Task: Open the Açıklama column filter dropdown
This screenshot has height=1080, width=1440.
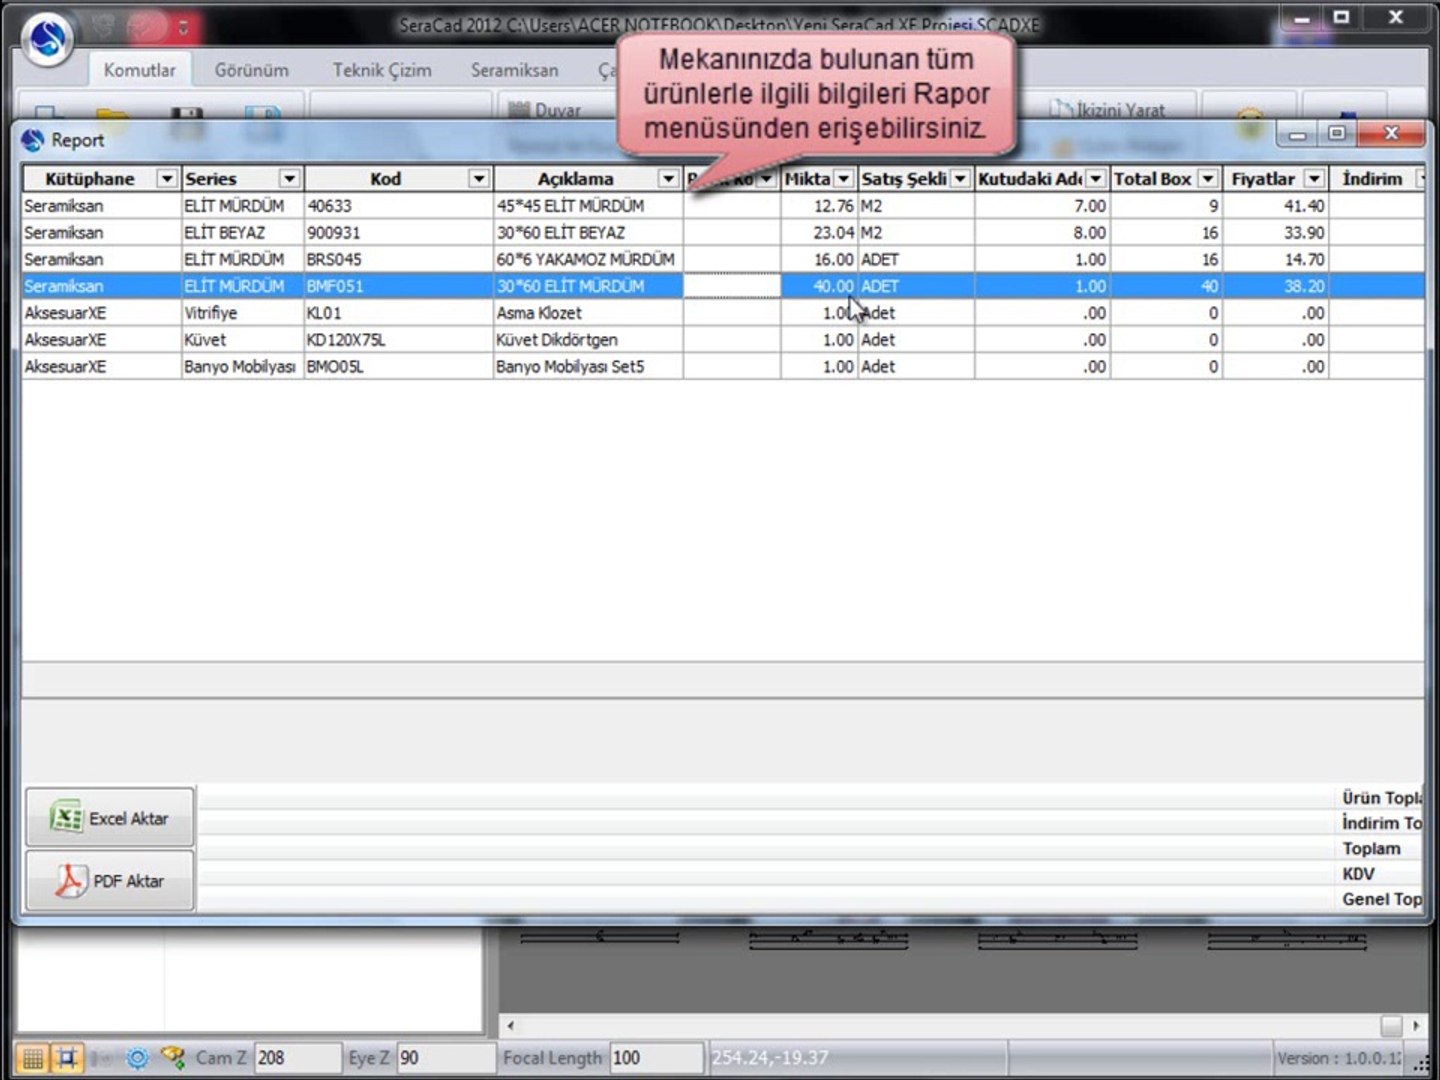Action: point(668,178)
